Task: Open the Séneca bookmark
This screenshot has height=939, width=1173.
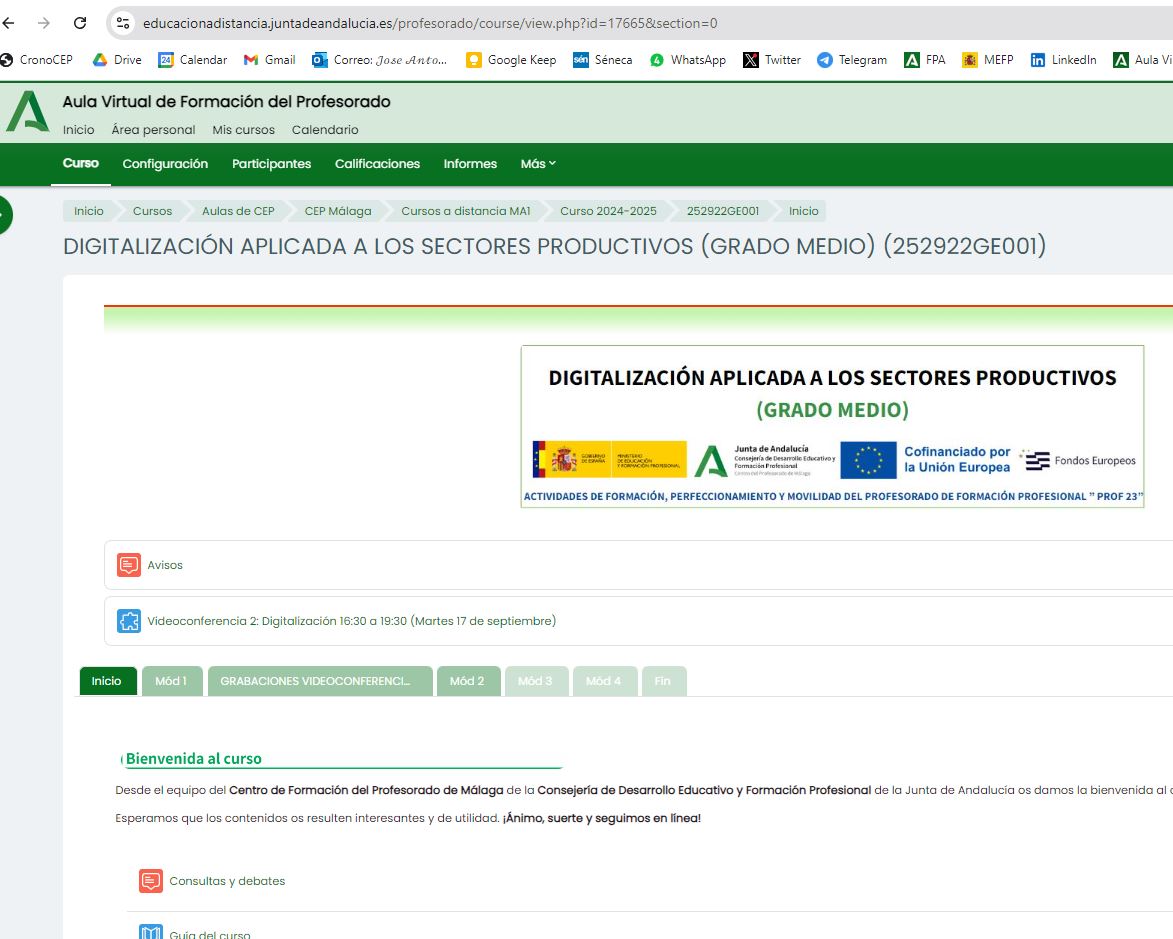Action: click(602, 60)
